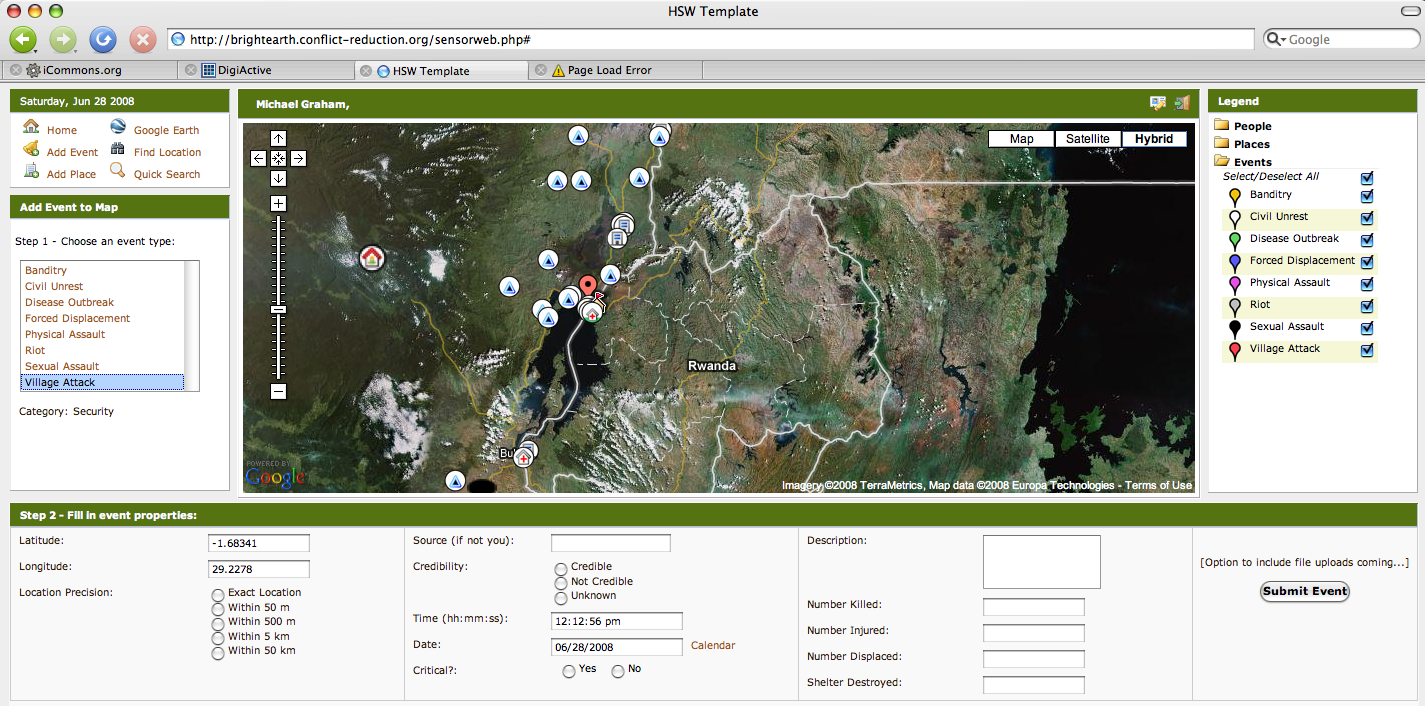1425x706 pixels.
Task: Click the Submit Event button
Action: point(1304,591)
